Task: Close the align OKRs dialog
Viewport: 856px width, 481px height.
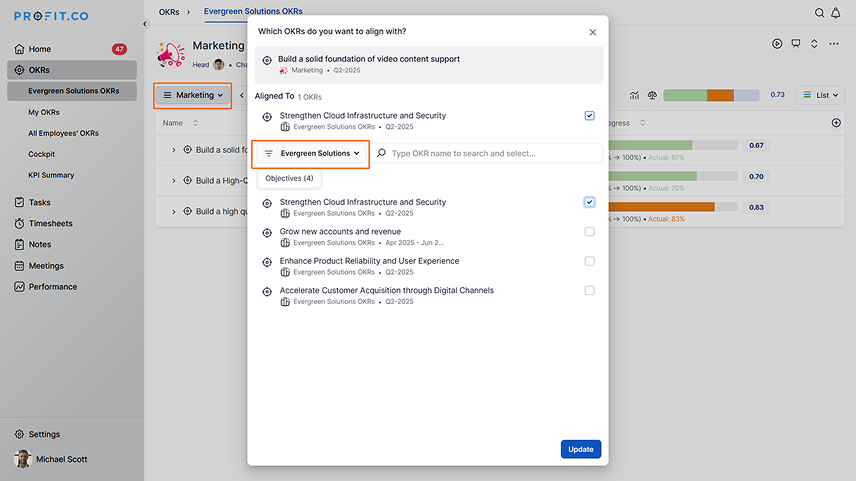Action: coord(593,32)
